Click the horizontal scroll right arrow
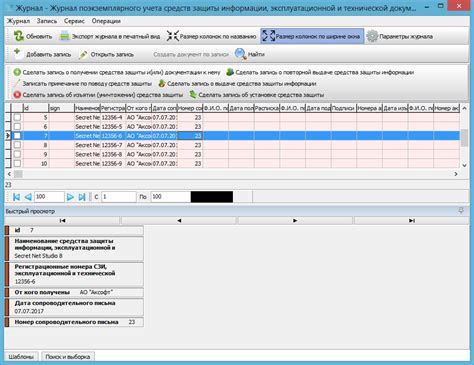 tap(456, 174)
